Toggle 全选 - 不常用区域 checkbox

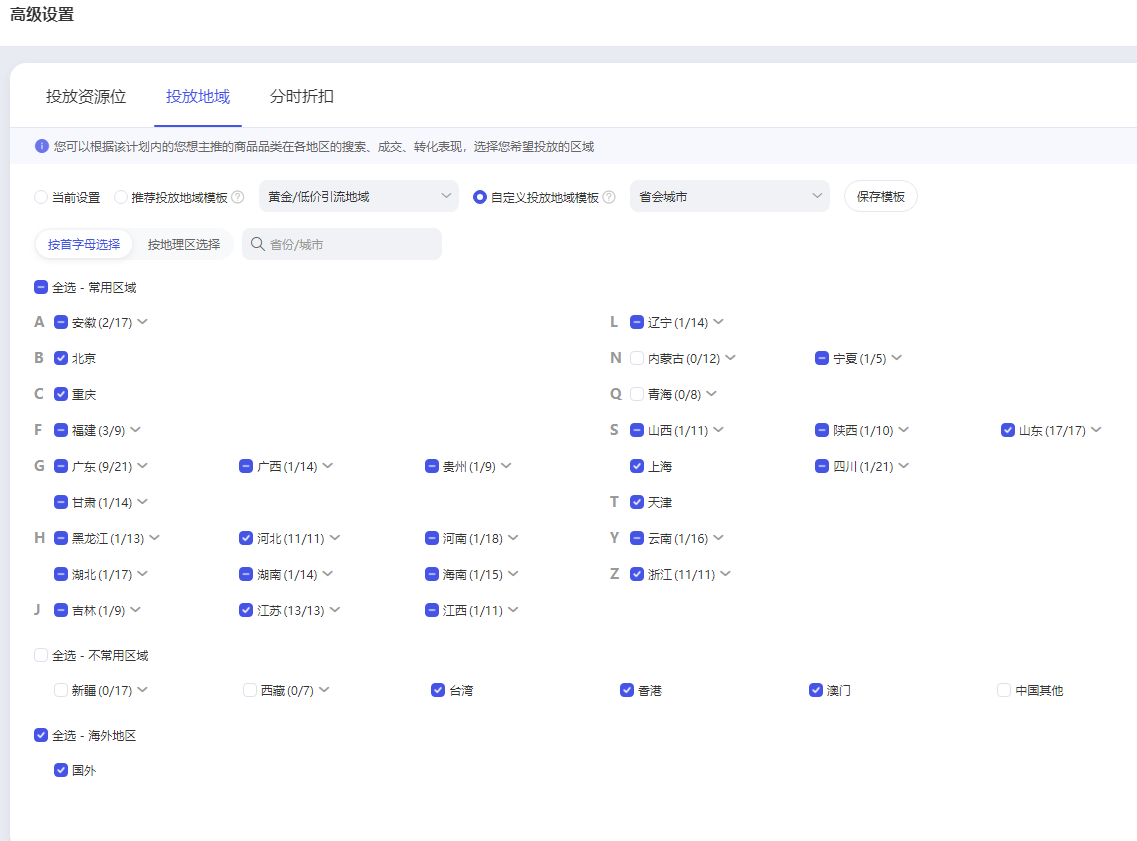click(41, 655)
